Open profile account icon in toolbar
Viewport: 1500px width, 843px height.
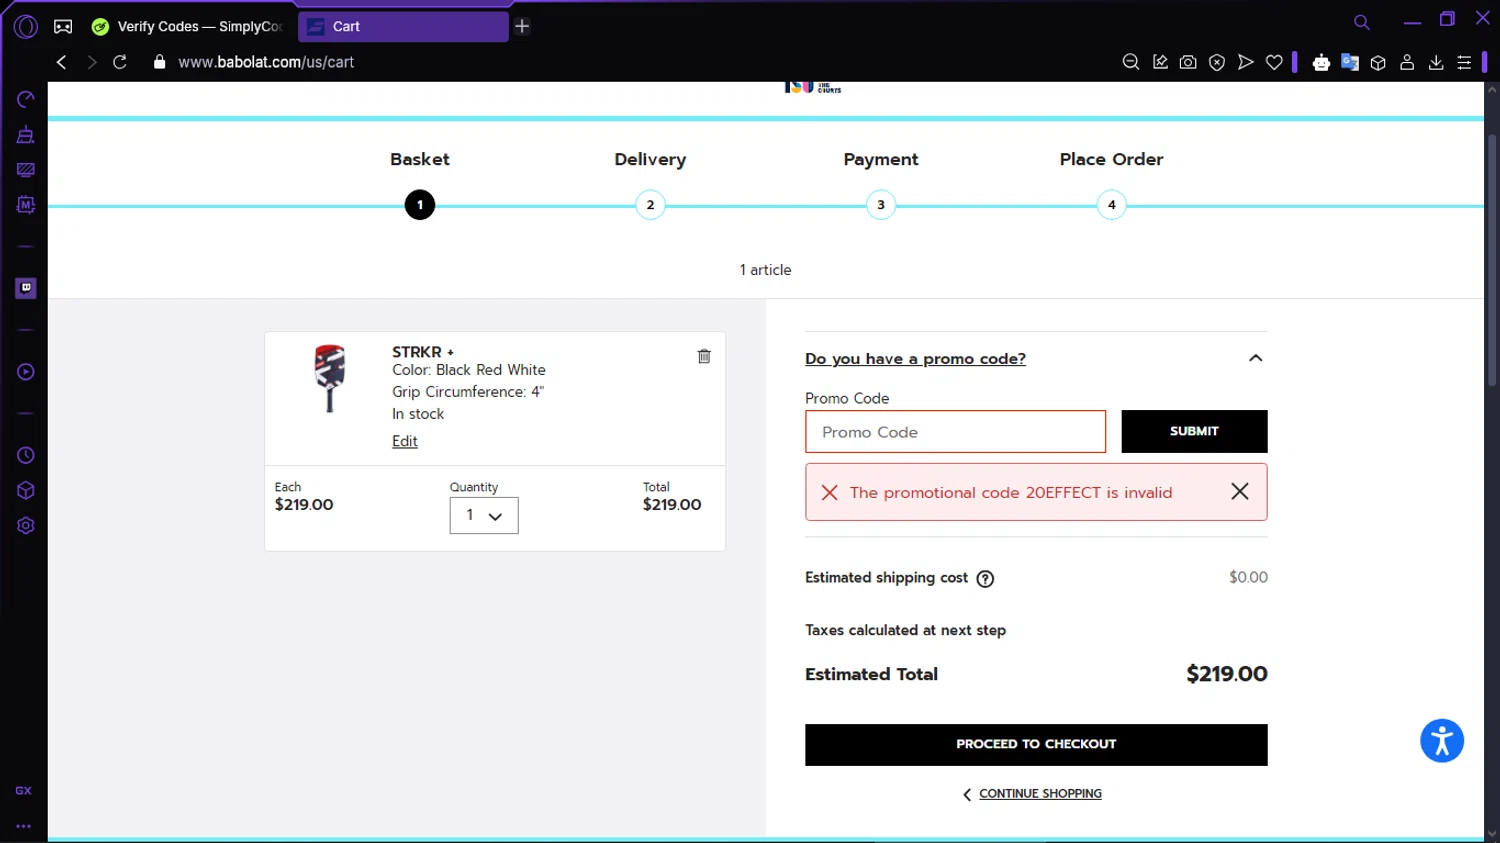[1407, 62]
